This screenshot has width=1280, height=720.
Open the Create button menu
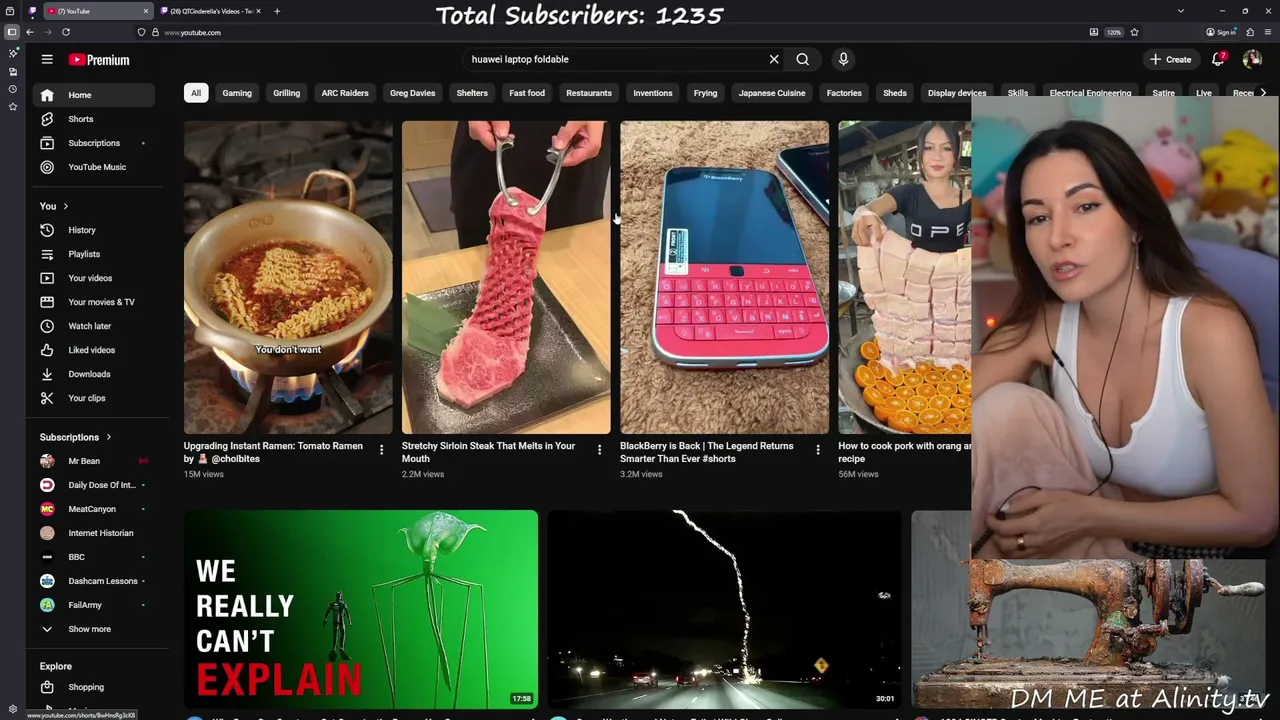pos(1170,59)
